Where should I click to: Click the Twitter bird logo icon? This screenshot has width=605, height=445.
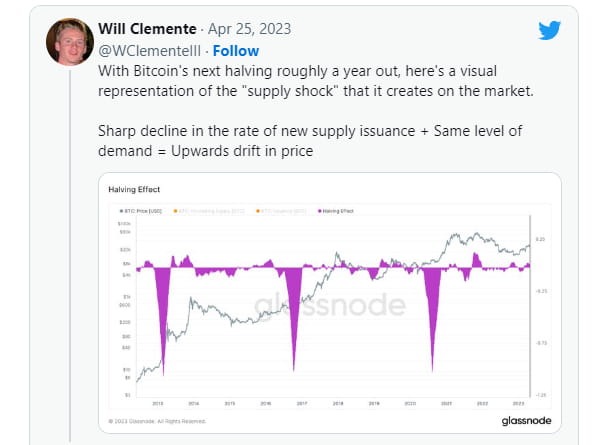pos(549,30)
